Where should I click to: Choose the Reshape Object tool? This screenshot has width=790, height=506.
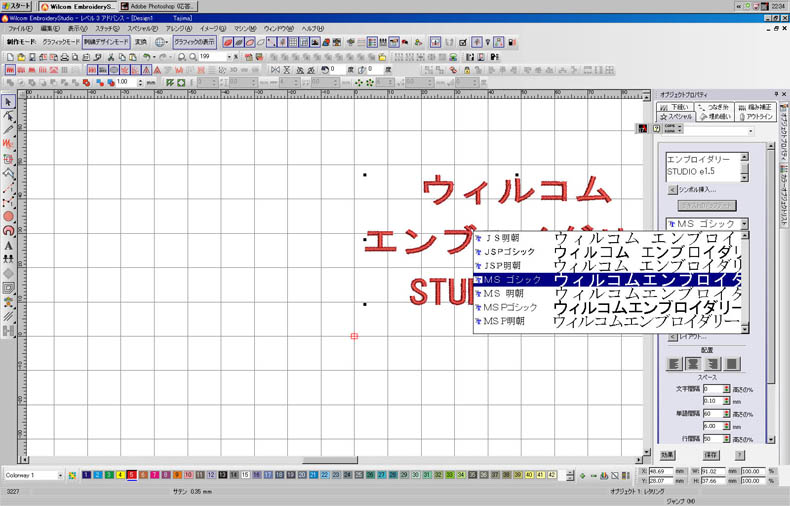(x=8, y=116)
